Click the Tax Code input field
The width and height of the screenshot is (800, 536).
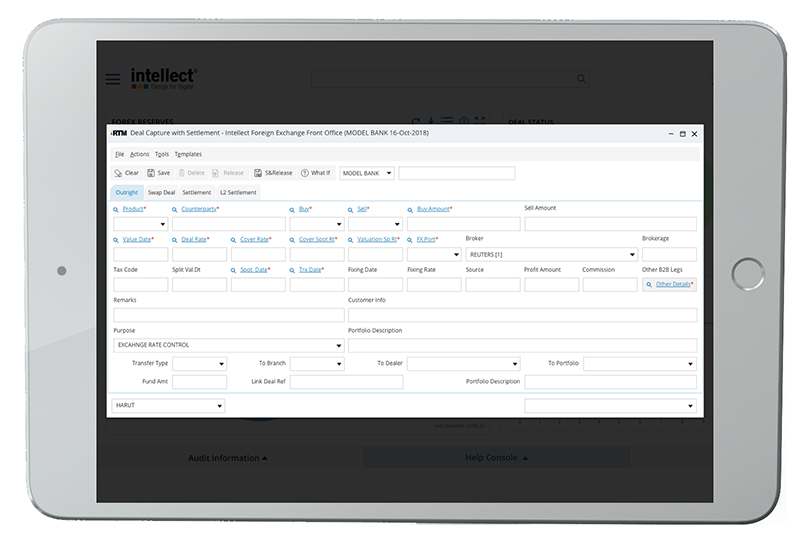click(x=140, y=285)
